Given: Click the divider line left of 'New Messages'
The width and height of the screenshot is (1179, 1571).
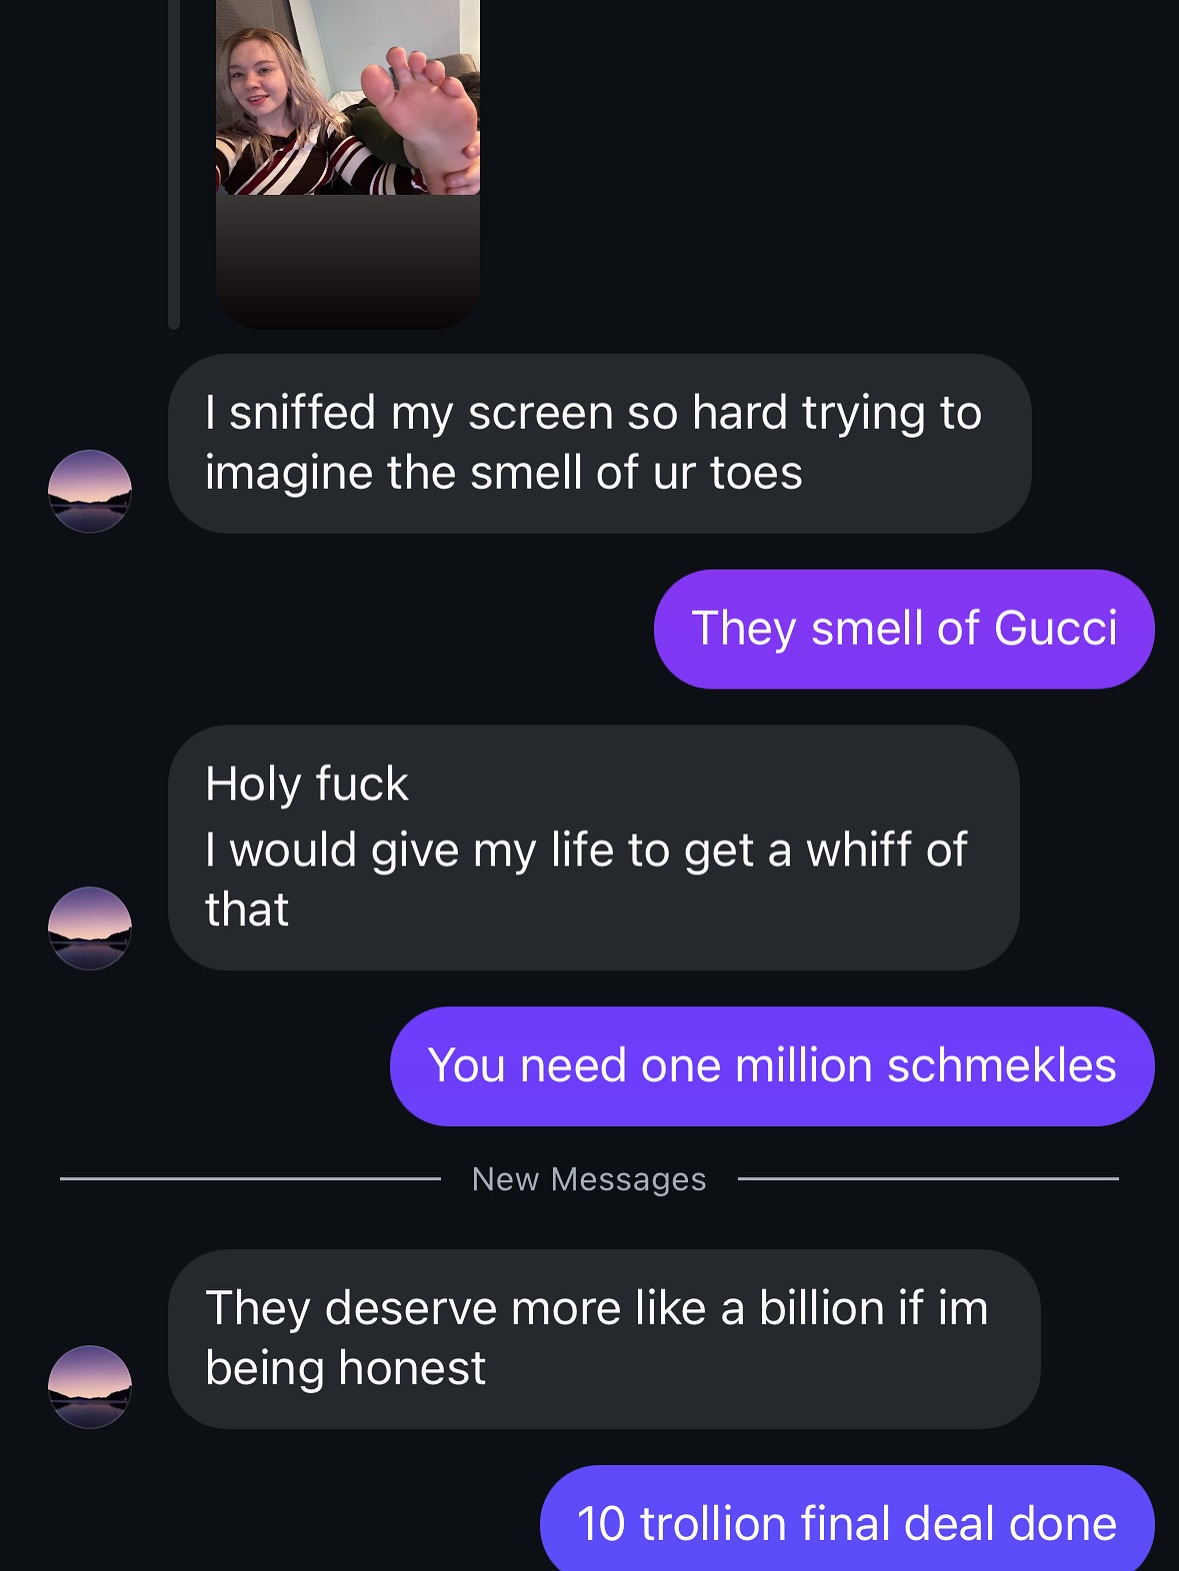Looking at the screenshot, I should pyautogui.click(x=250, y=1179).
